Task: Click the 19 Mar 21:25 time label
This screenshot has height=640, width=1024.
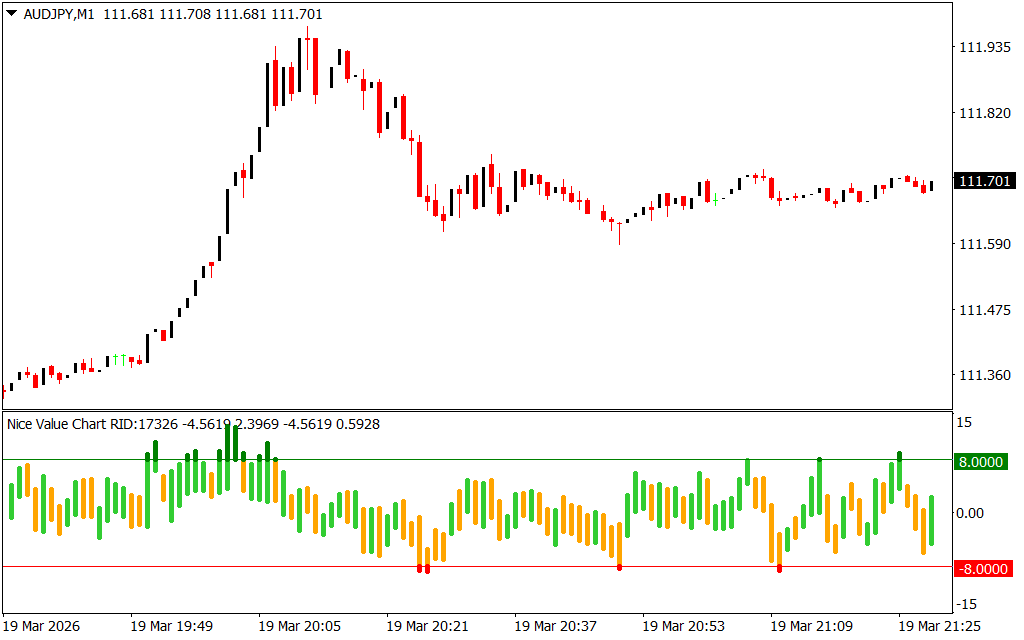Action: 939,626
